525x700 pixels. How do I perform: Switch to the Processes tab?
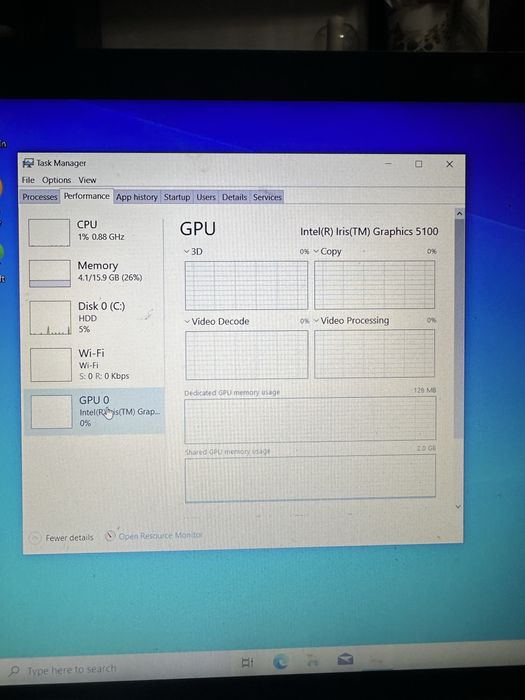40,197
